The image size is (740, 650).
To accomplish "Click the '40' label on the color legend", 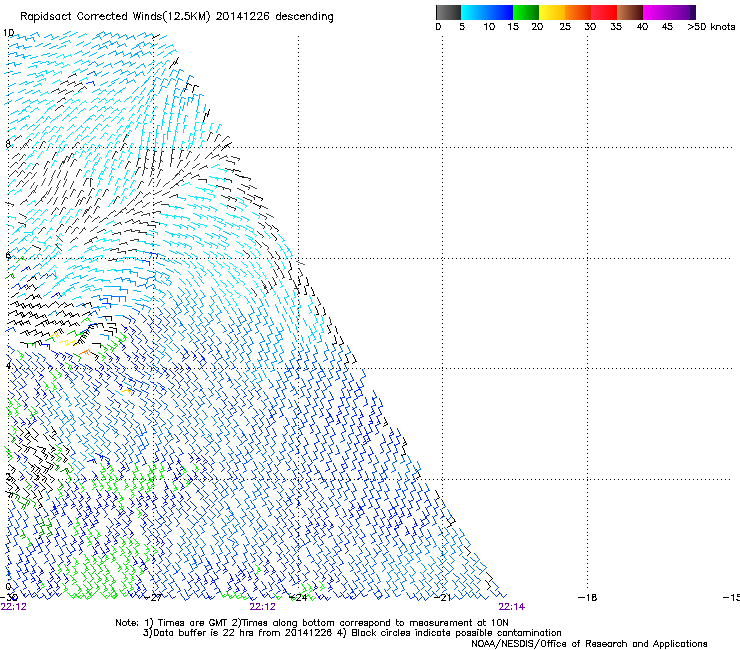I will click(642, 27).
